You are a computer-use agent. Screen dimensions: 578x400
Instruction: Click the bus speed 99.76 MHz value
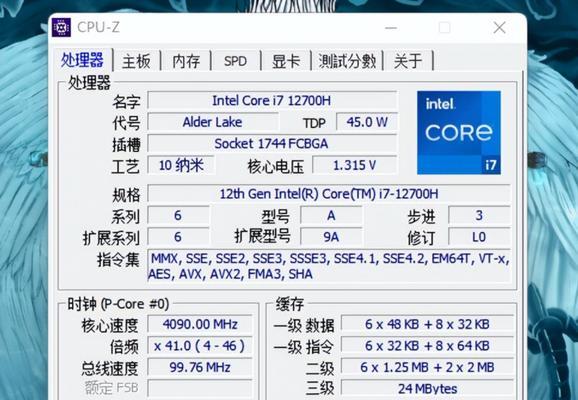(200, 367)
